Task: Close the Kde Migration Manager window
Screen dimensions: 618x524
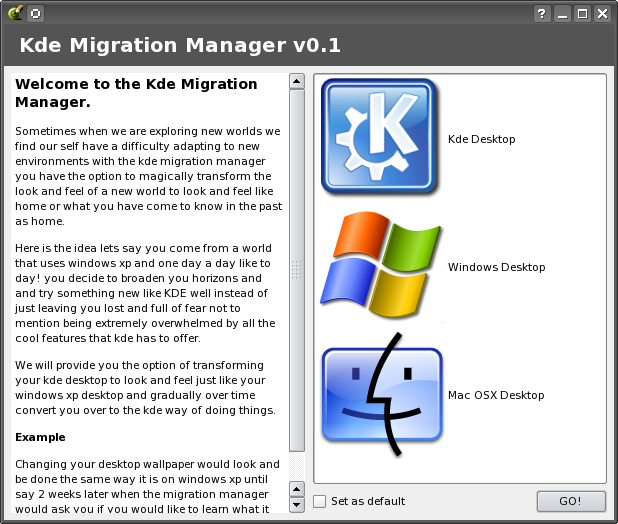Action: pos(603,14)
